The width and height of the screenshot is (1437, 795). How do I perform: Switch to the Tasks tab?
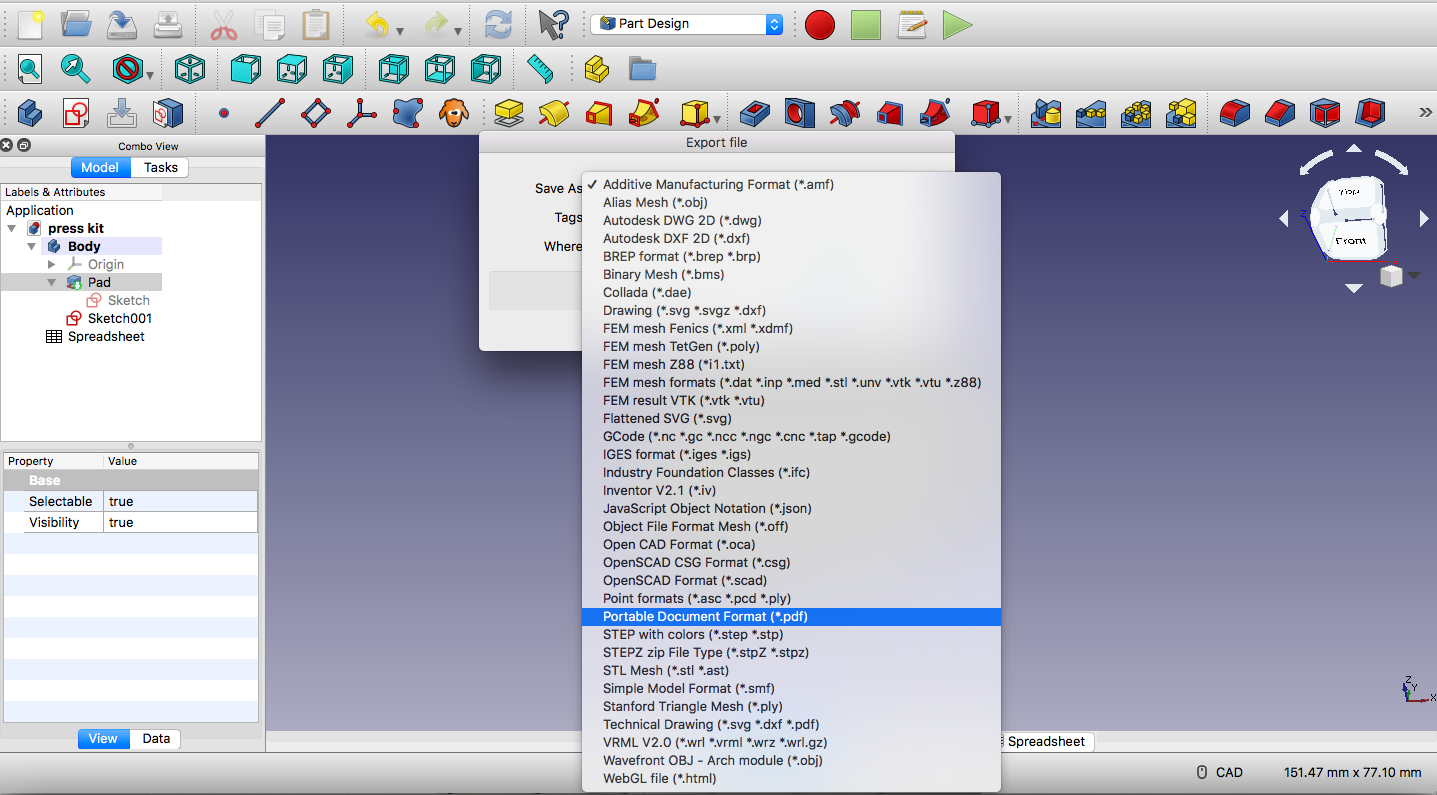tap(160, 168)
